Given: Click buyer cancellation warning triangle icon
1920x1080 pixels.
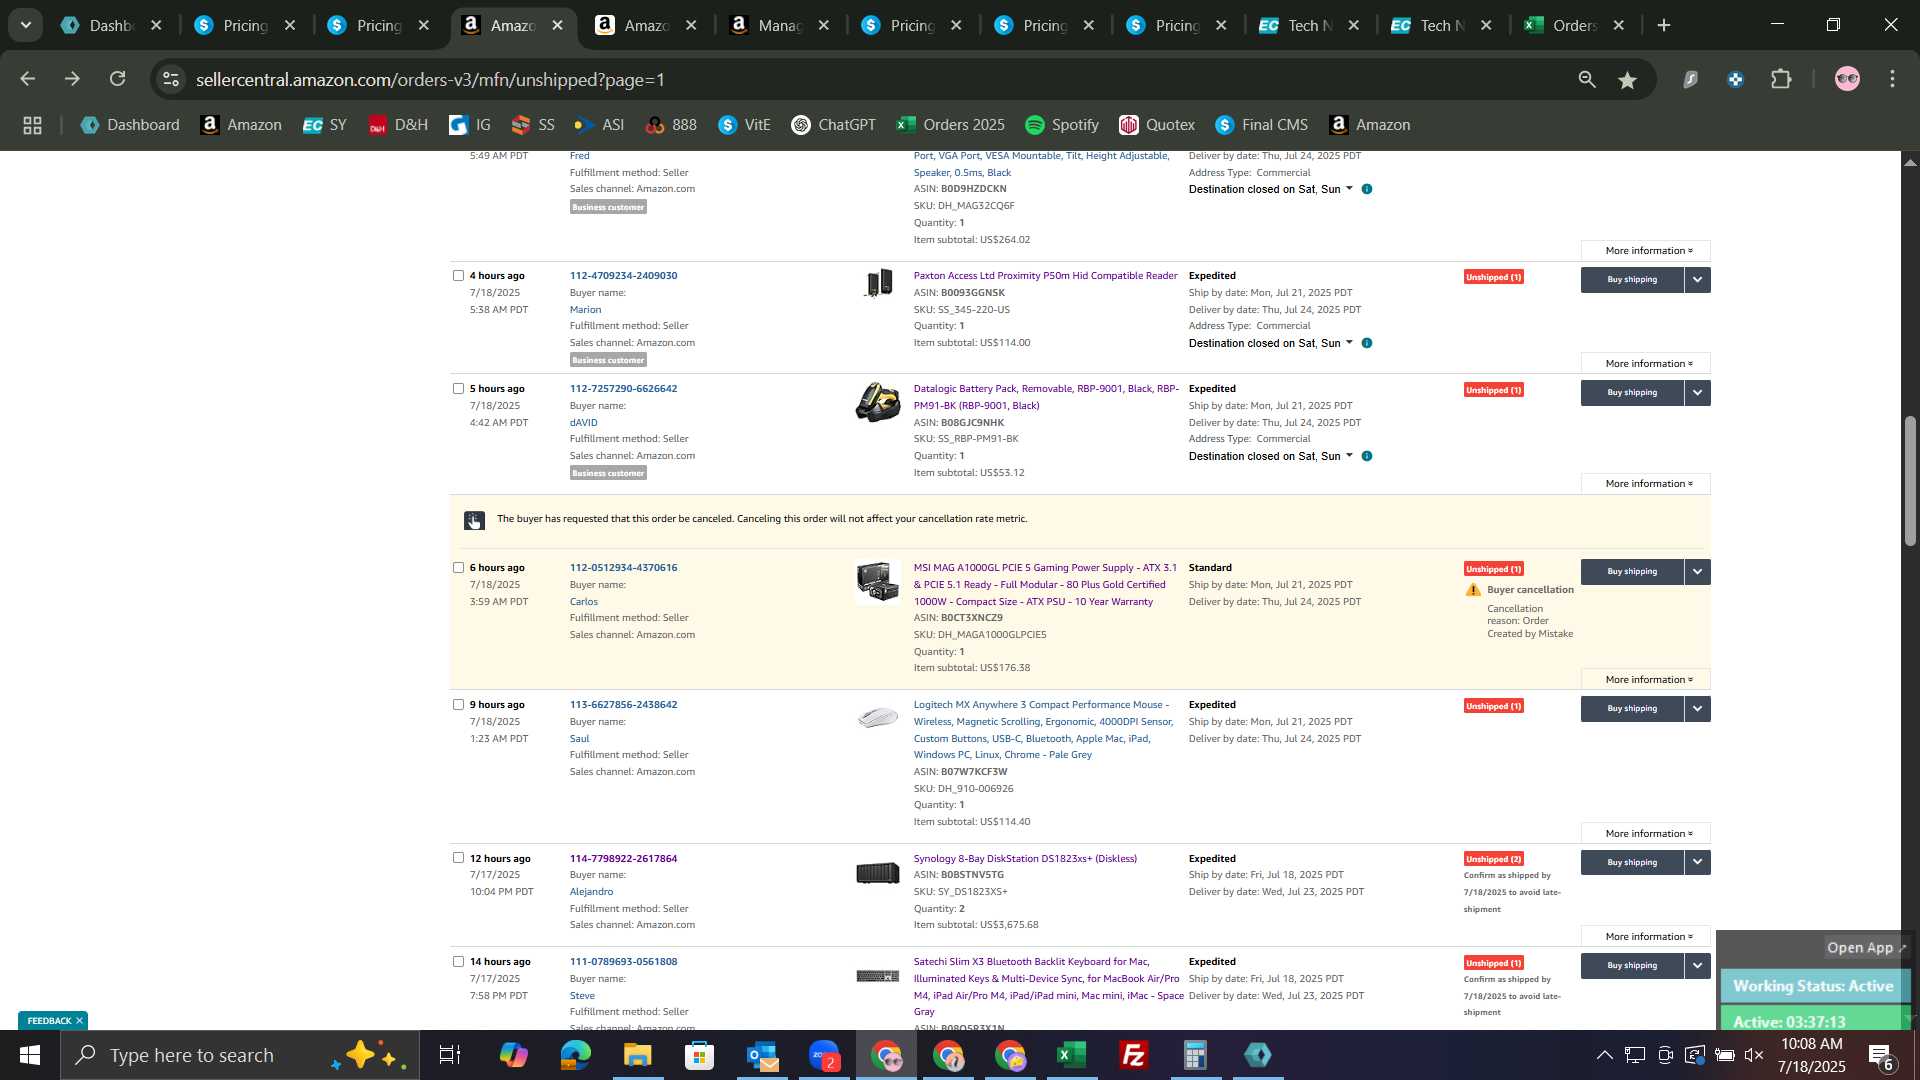Looking at the screenshot, I should pyautogui.click(x=1473, y=590).
